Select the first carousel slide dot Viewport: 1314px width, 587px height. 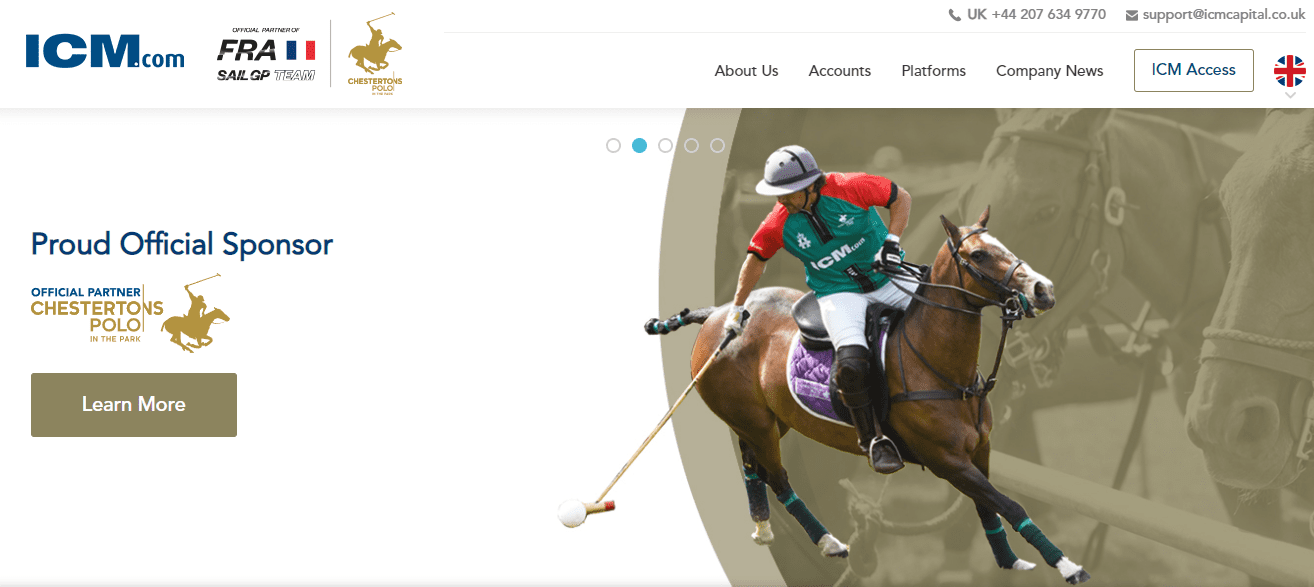tap(614, 146)
